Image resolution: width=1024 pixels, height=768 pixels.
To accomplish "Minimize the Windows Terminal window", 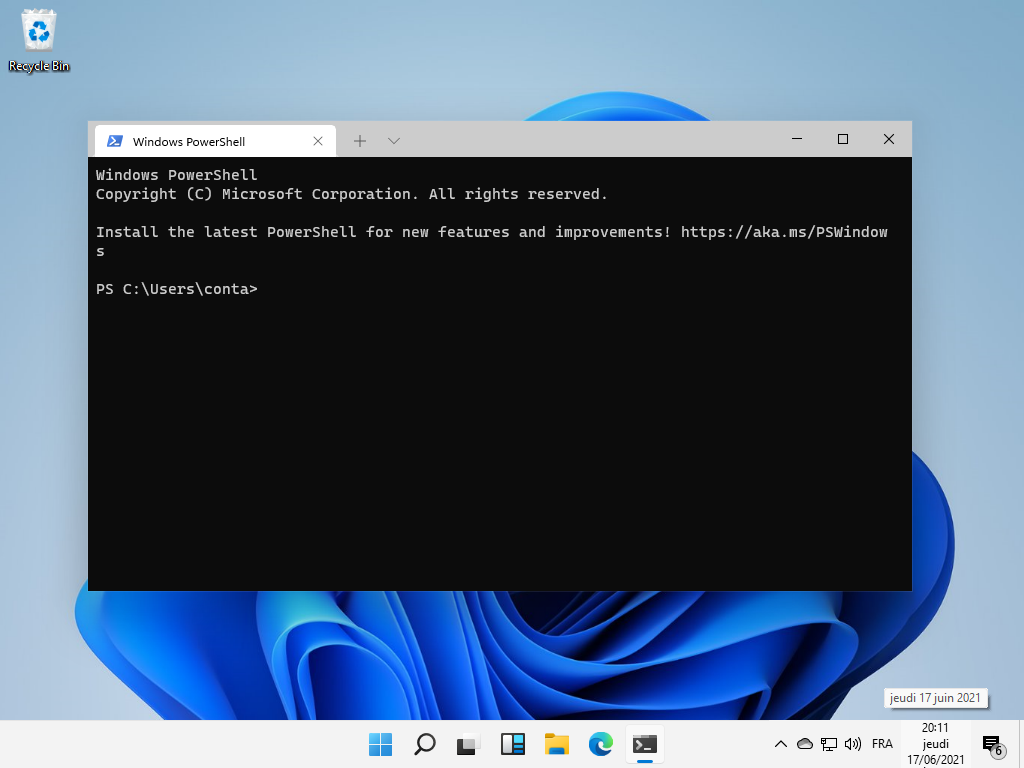I will pyautogui.click(x=797, y=139).
